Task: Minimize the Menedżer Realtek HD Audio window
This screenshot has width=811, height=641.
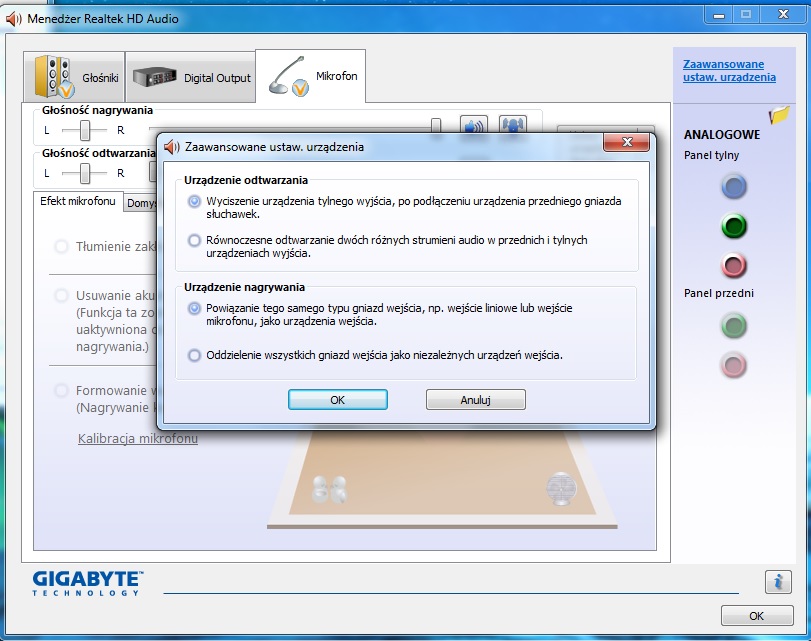Action: point(719,14)
